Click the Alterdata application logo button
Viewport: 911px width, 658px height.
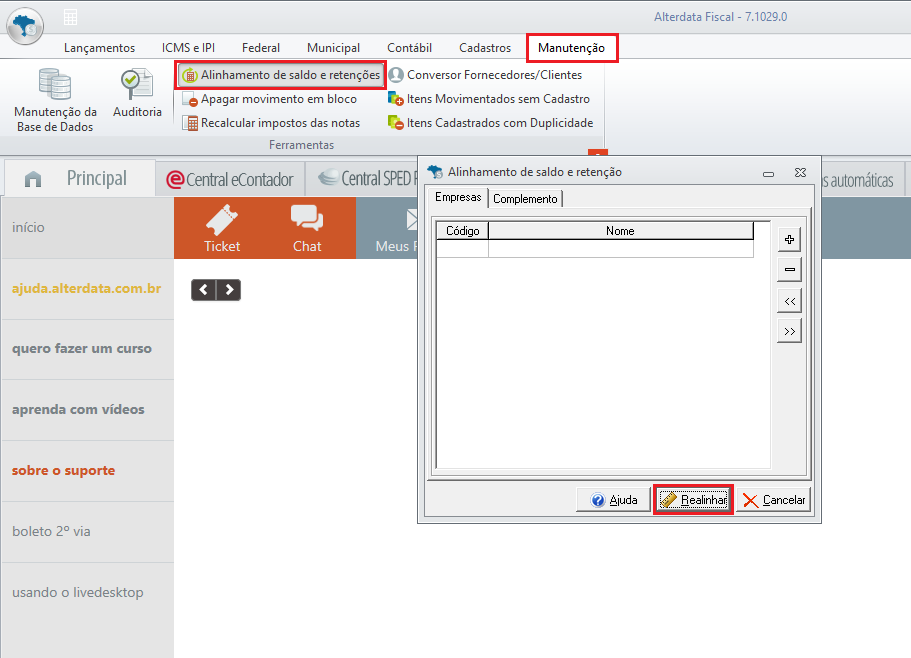25,26
